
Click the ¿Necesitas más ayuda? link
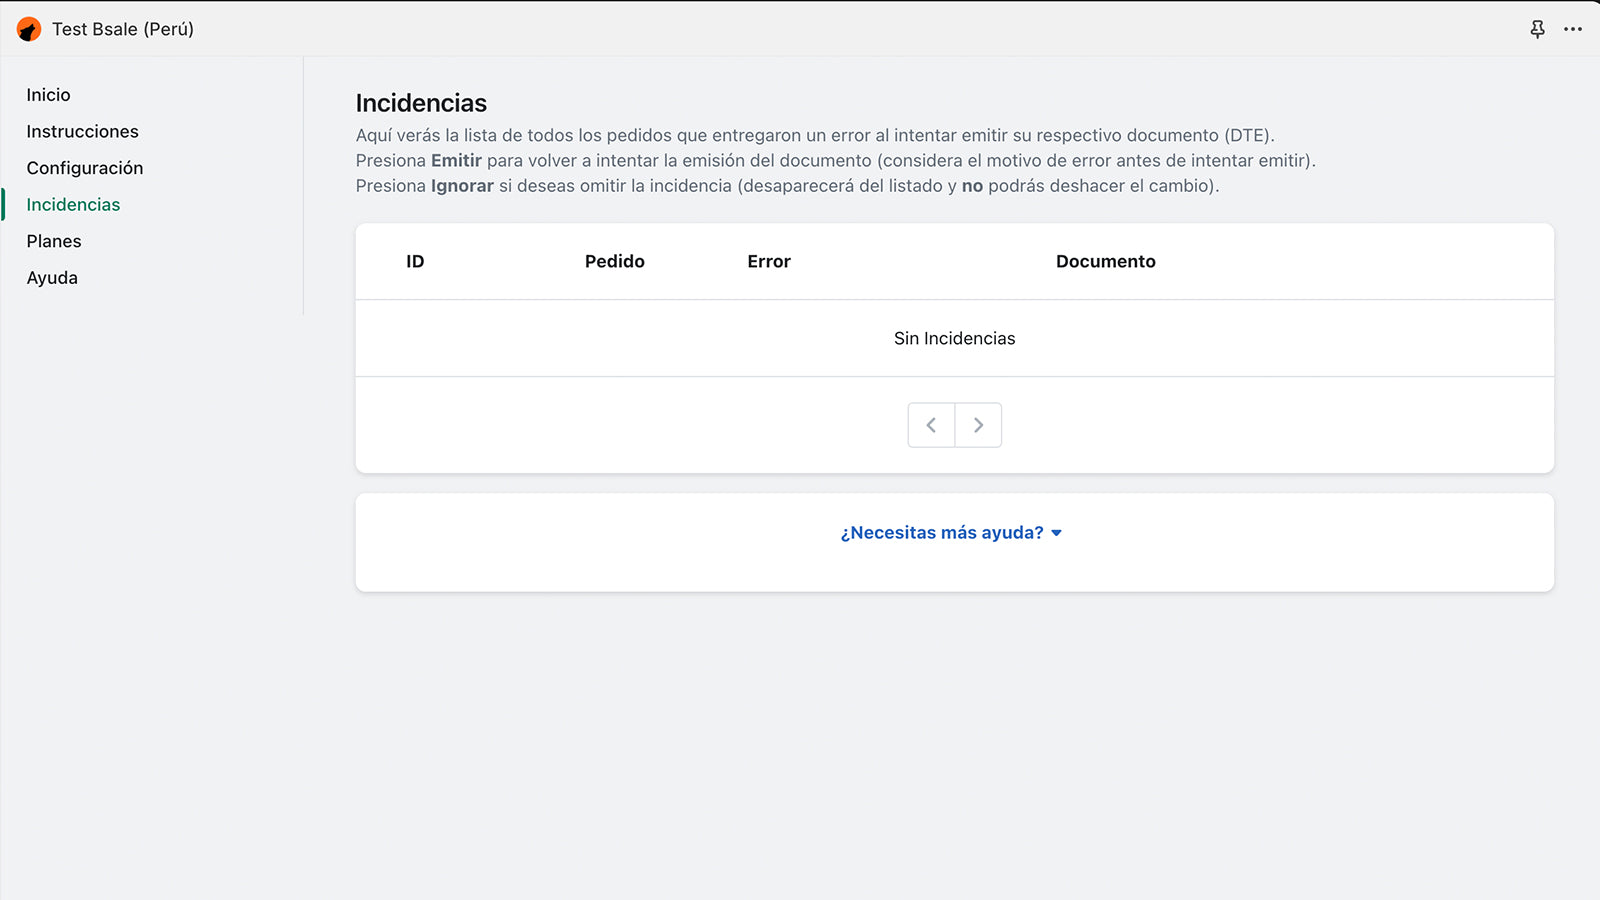point(941,532)
